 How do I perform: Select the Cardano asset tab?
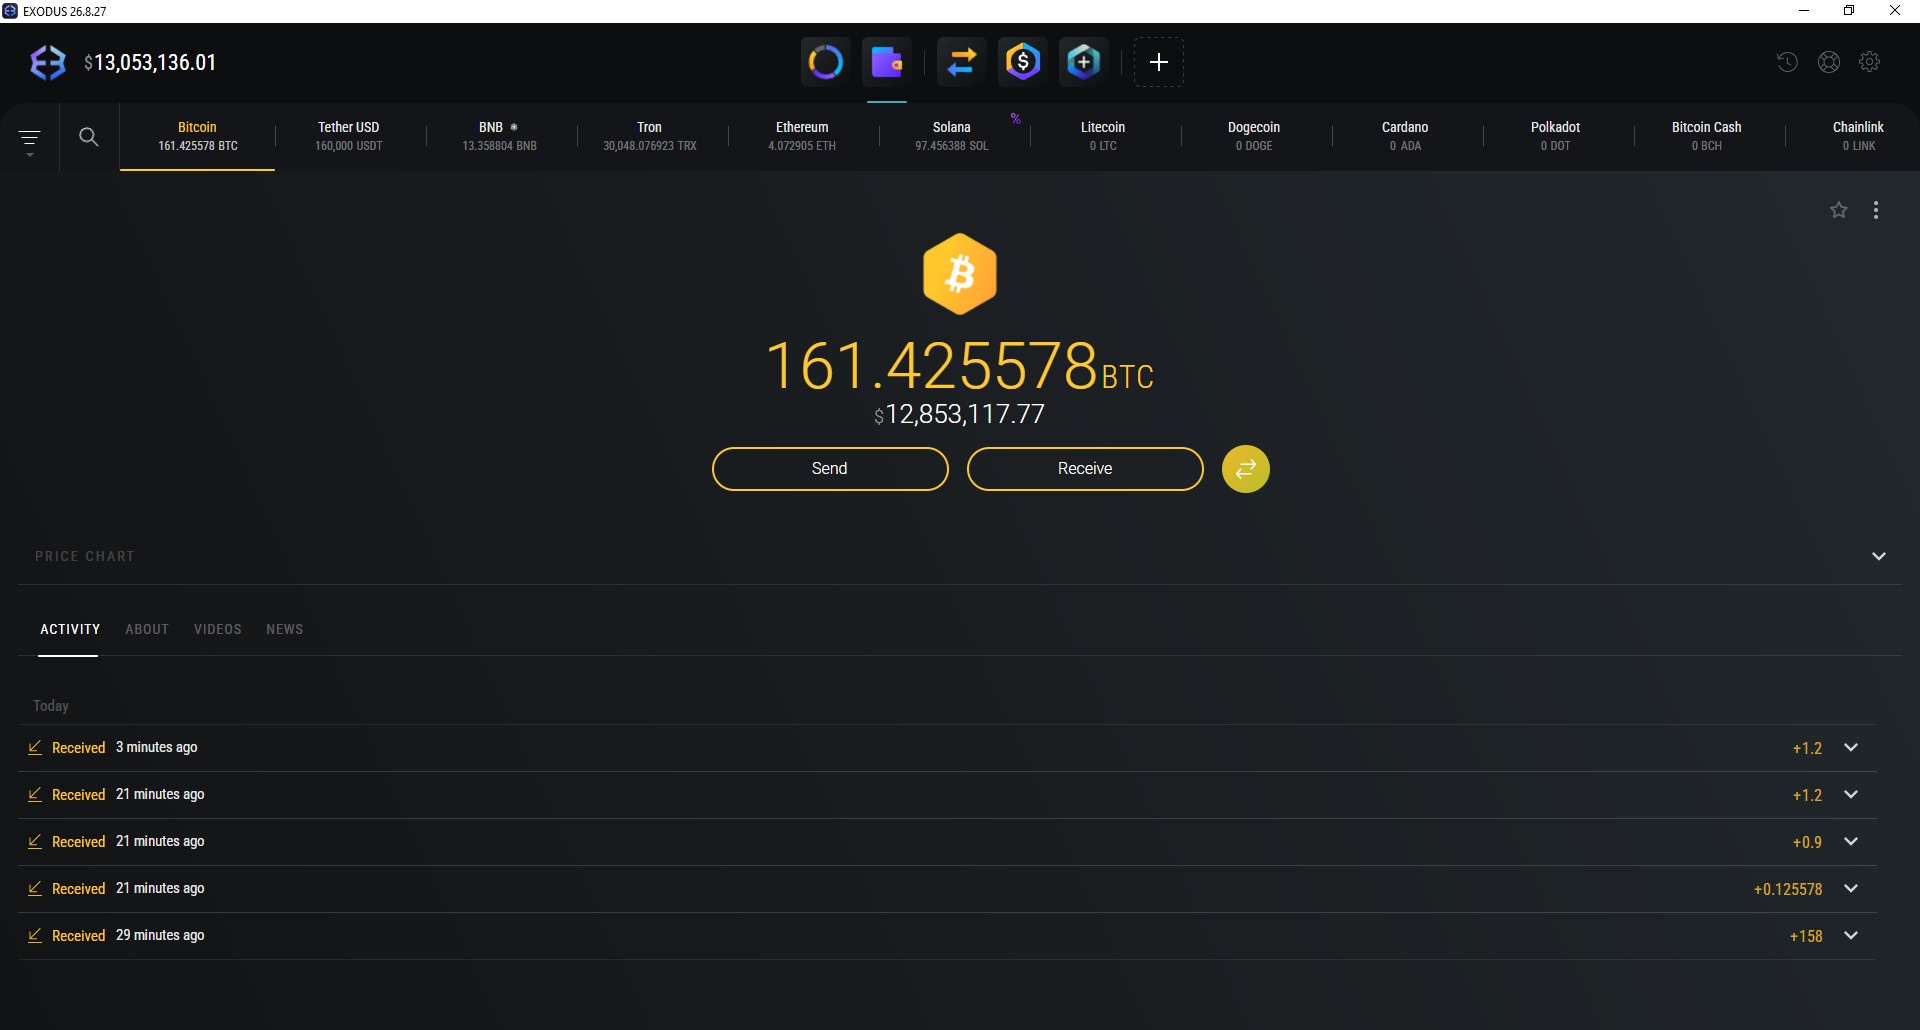point(1405,137)
